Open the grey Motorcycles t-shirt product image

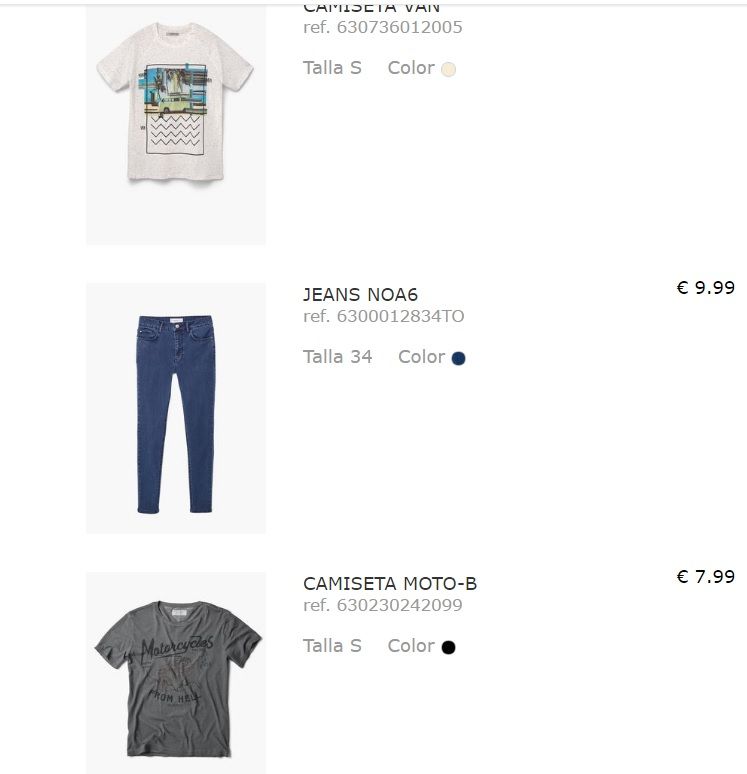point(176,673)
